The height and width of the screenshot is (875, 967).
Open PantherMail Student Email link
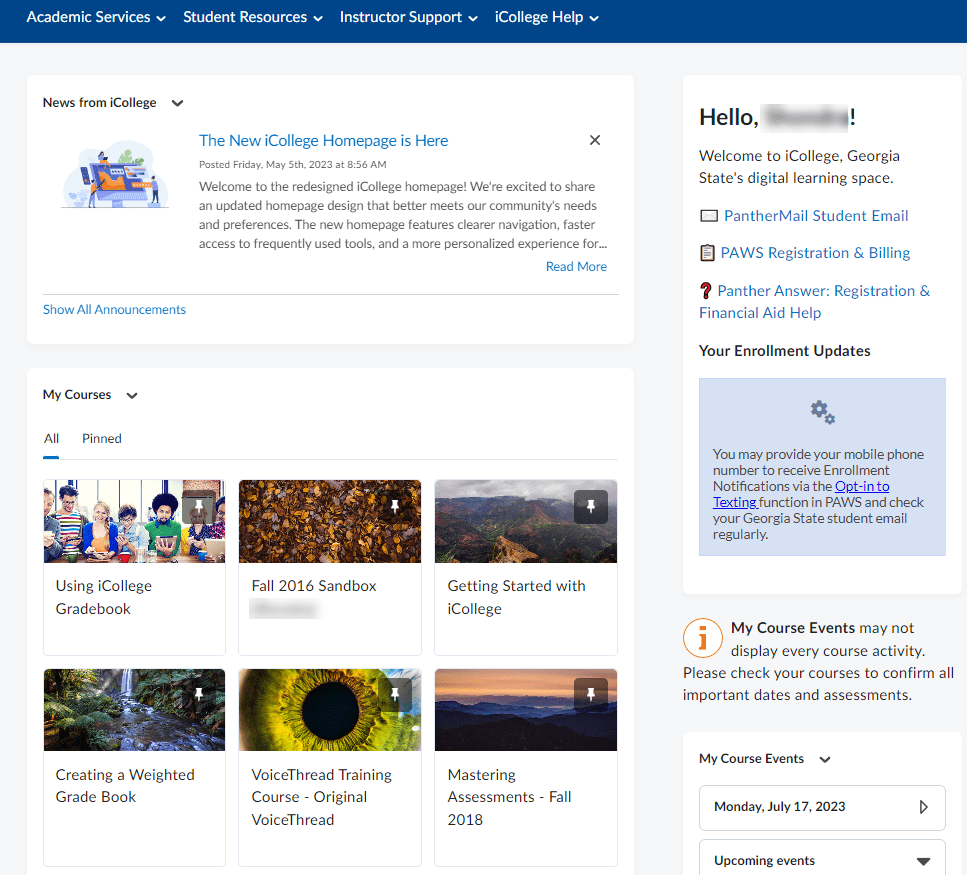(815, 216)
